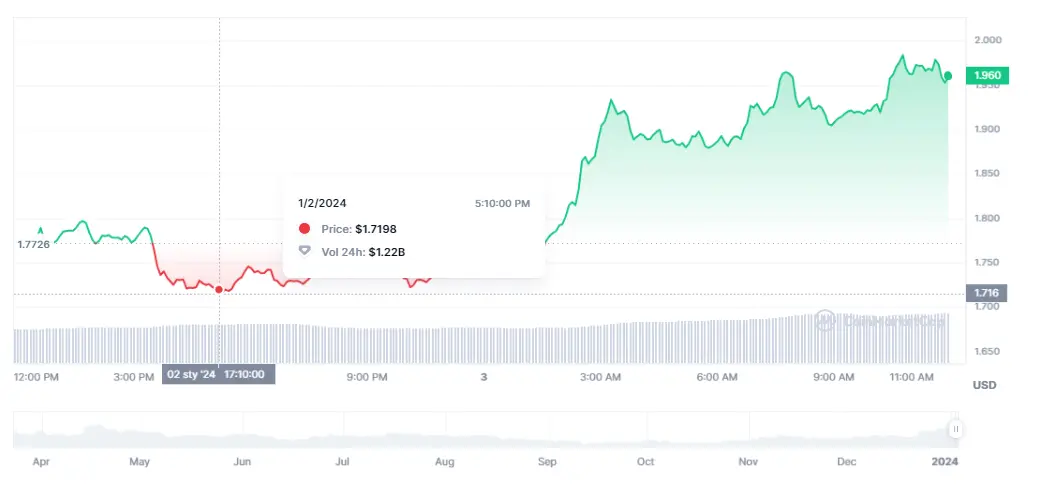Click the USD currency label

[985, 385]
